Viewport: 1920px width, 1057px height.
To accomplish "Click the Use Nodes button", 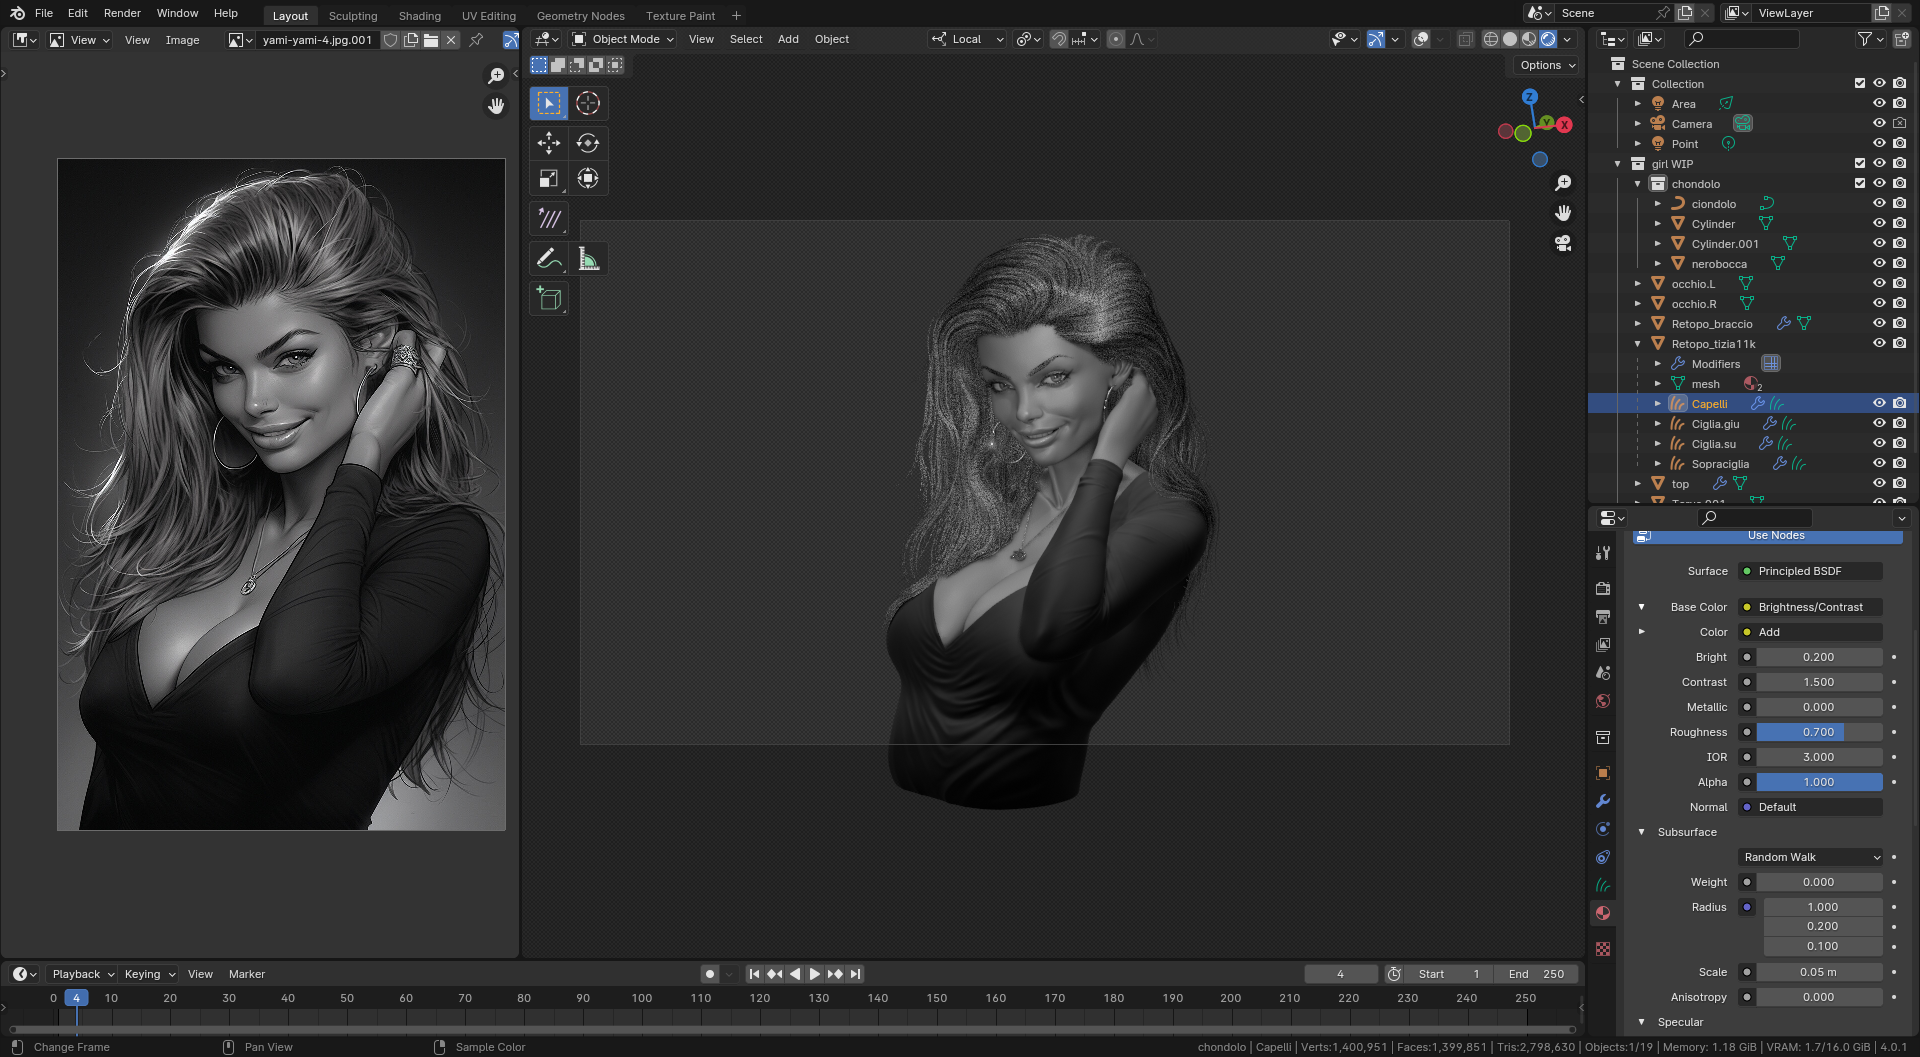I will click(1768, 536).
